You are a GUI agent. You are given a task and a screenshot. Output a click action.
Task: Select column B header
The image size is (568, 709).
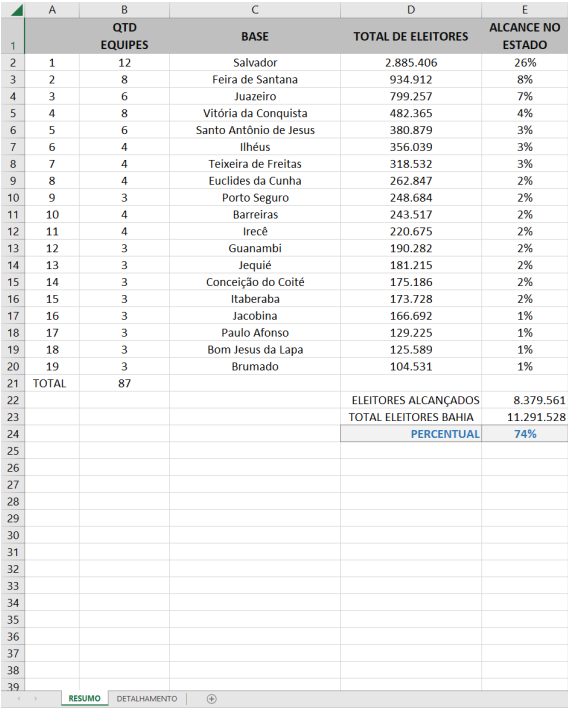point(124,9)
